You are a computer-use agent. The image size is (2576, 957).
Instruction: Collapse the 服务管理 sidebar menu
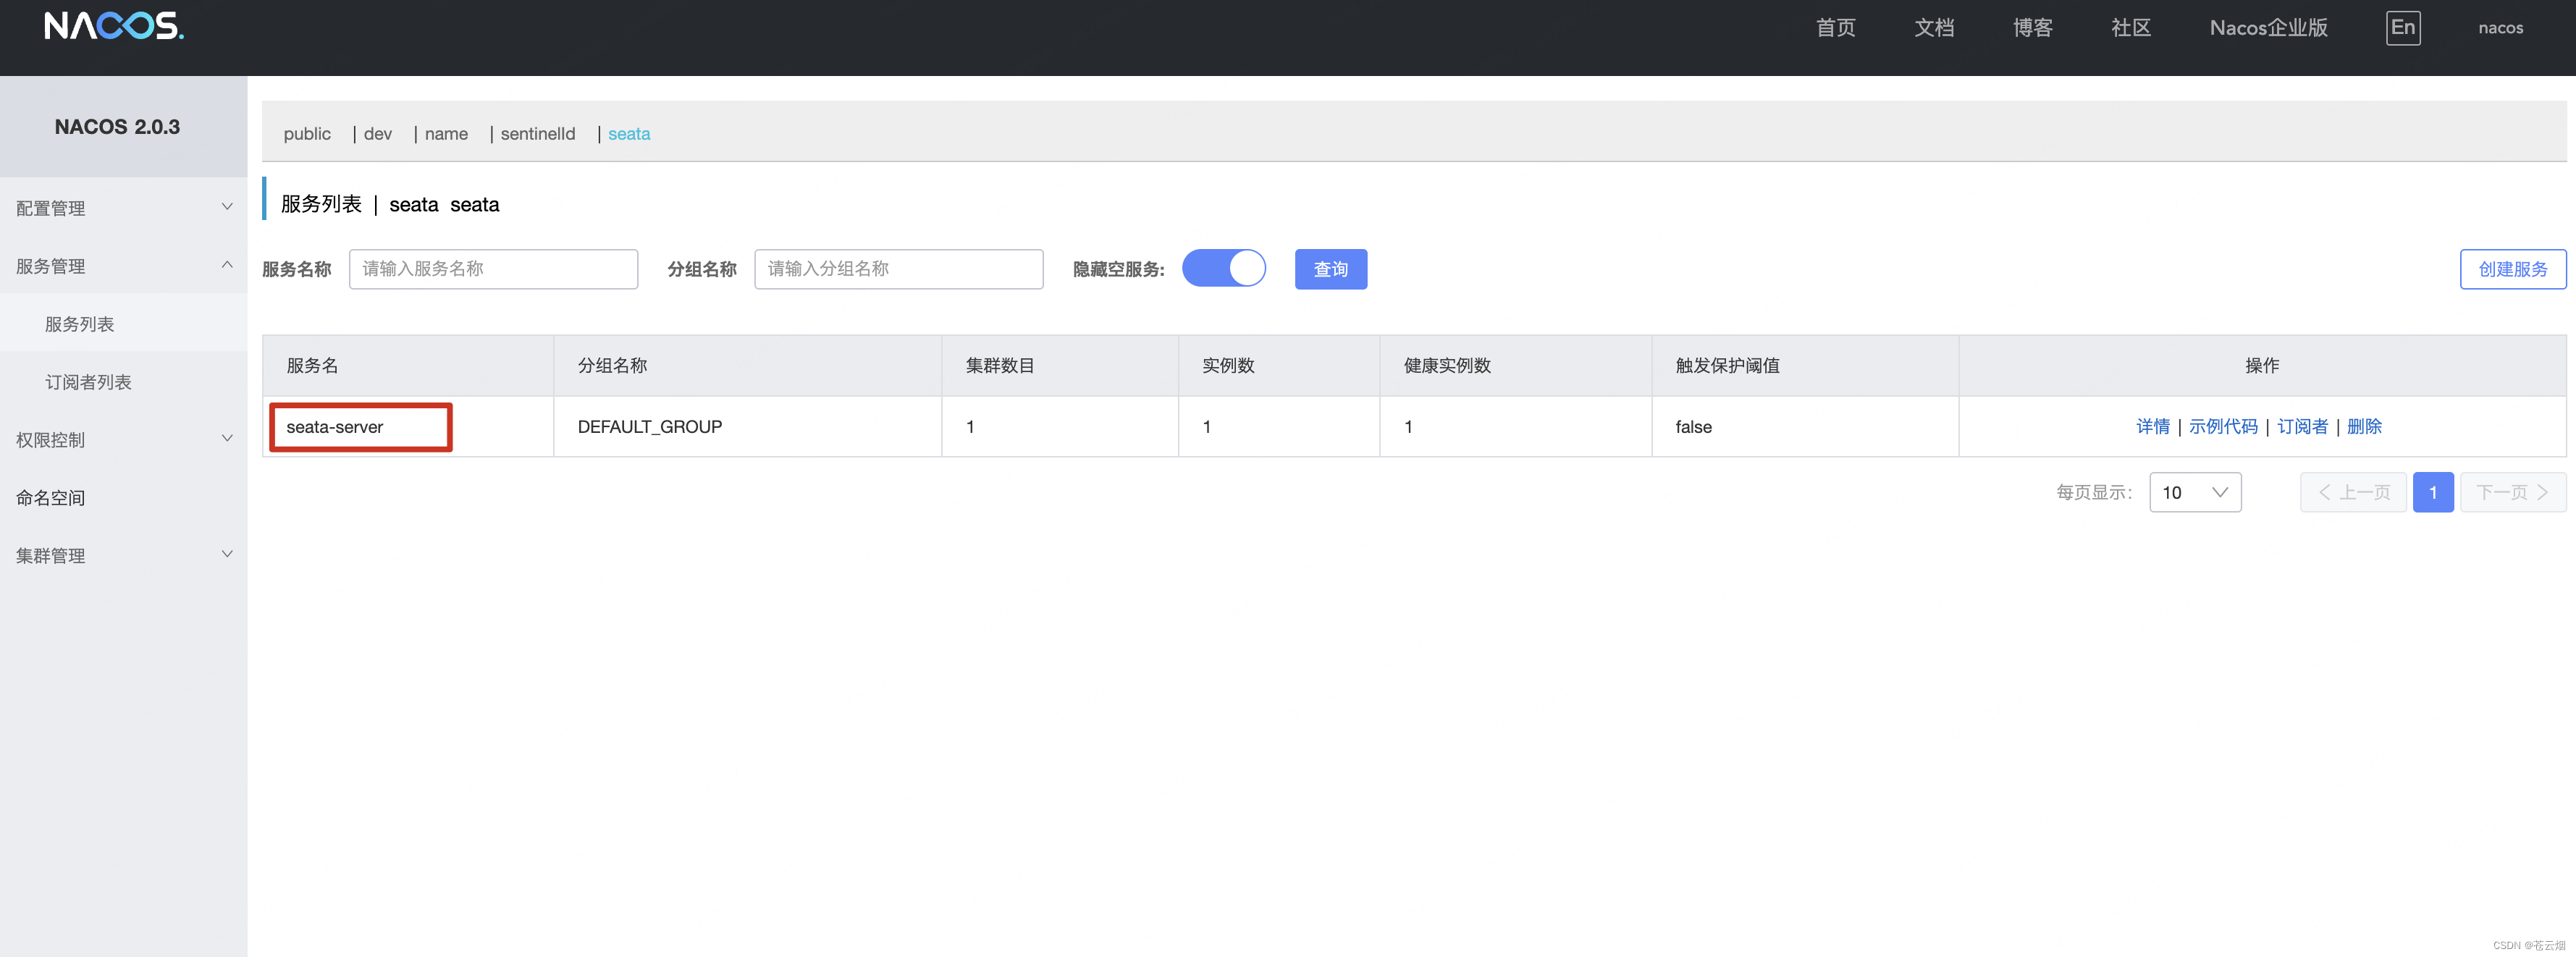point(123,266)
